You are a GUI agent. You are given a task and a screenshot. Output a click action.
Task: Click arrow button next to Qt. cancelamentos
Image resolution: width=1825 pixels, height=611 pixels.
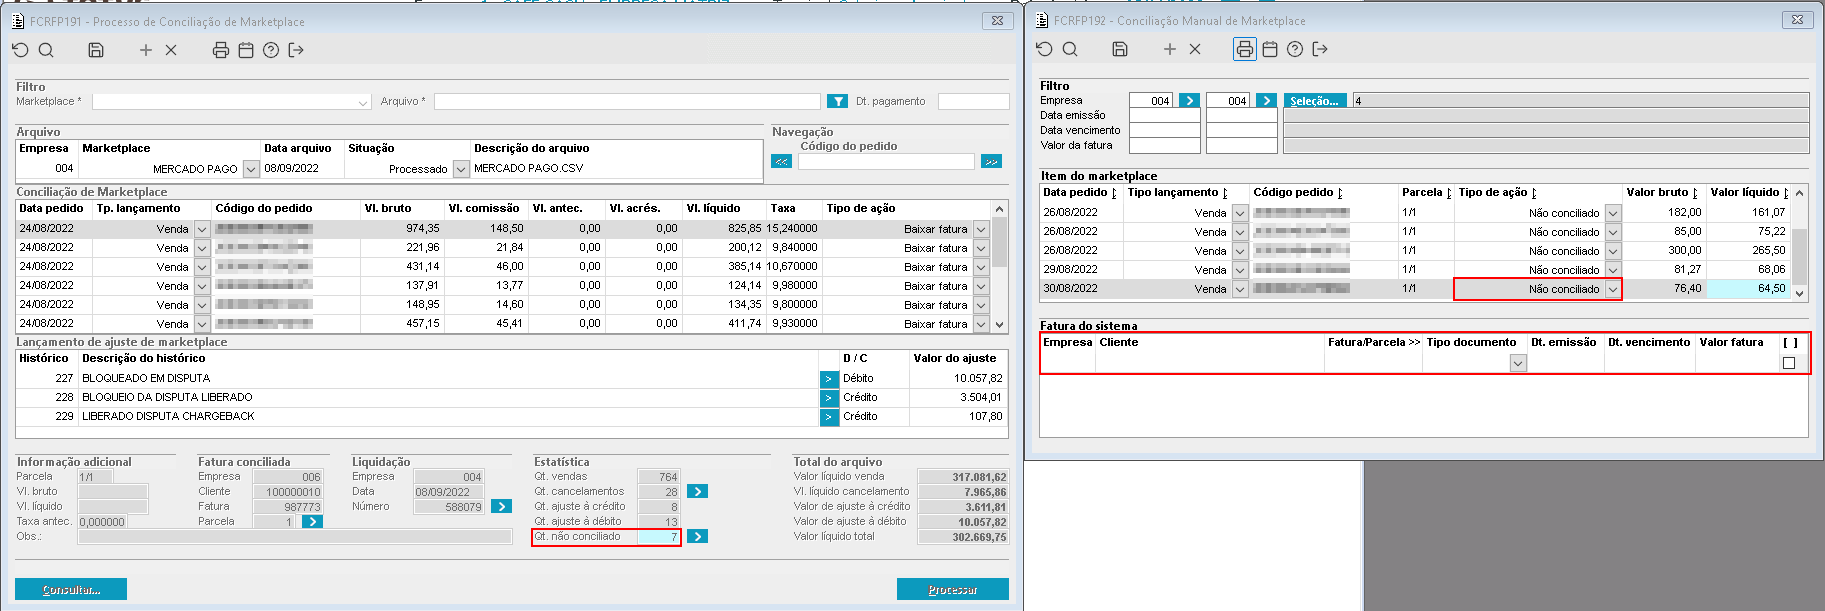(698, 492)
